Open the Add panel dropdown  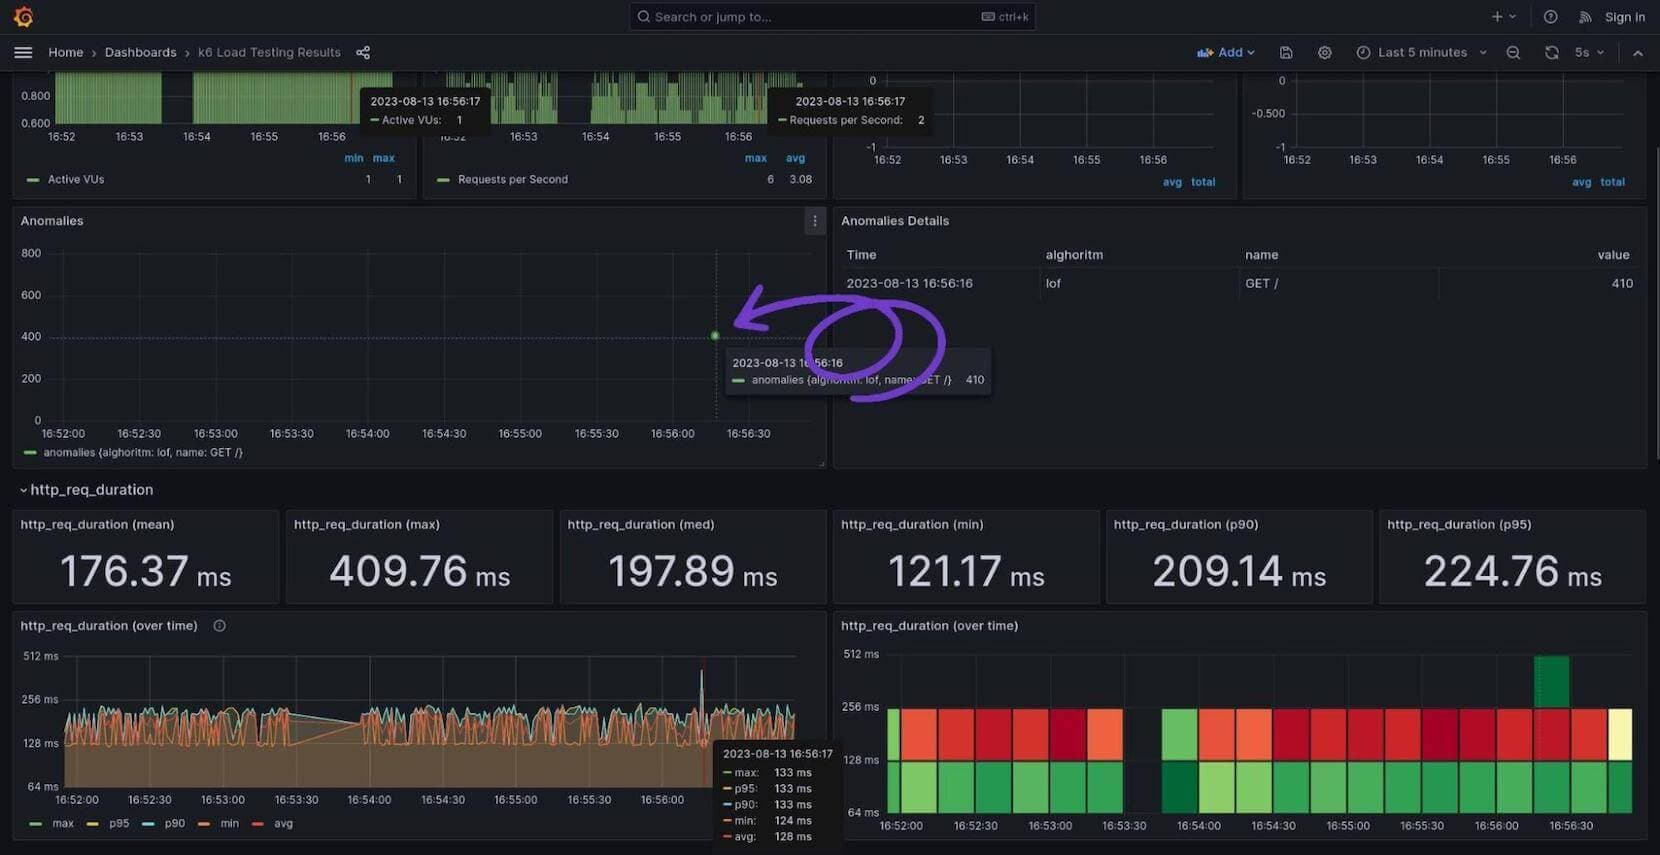(1226, 52)
